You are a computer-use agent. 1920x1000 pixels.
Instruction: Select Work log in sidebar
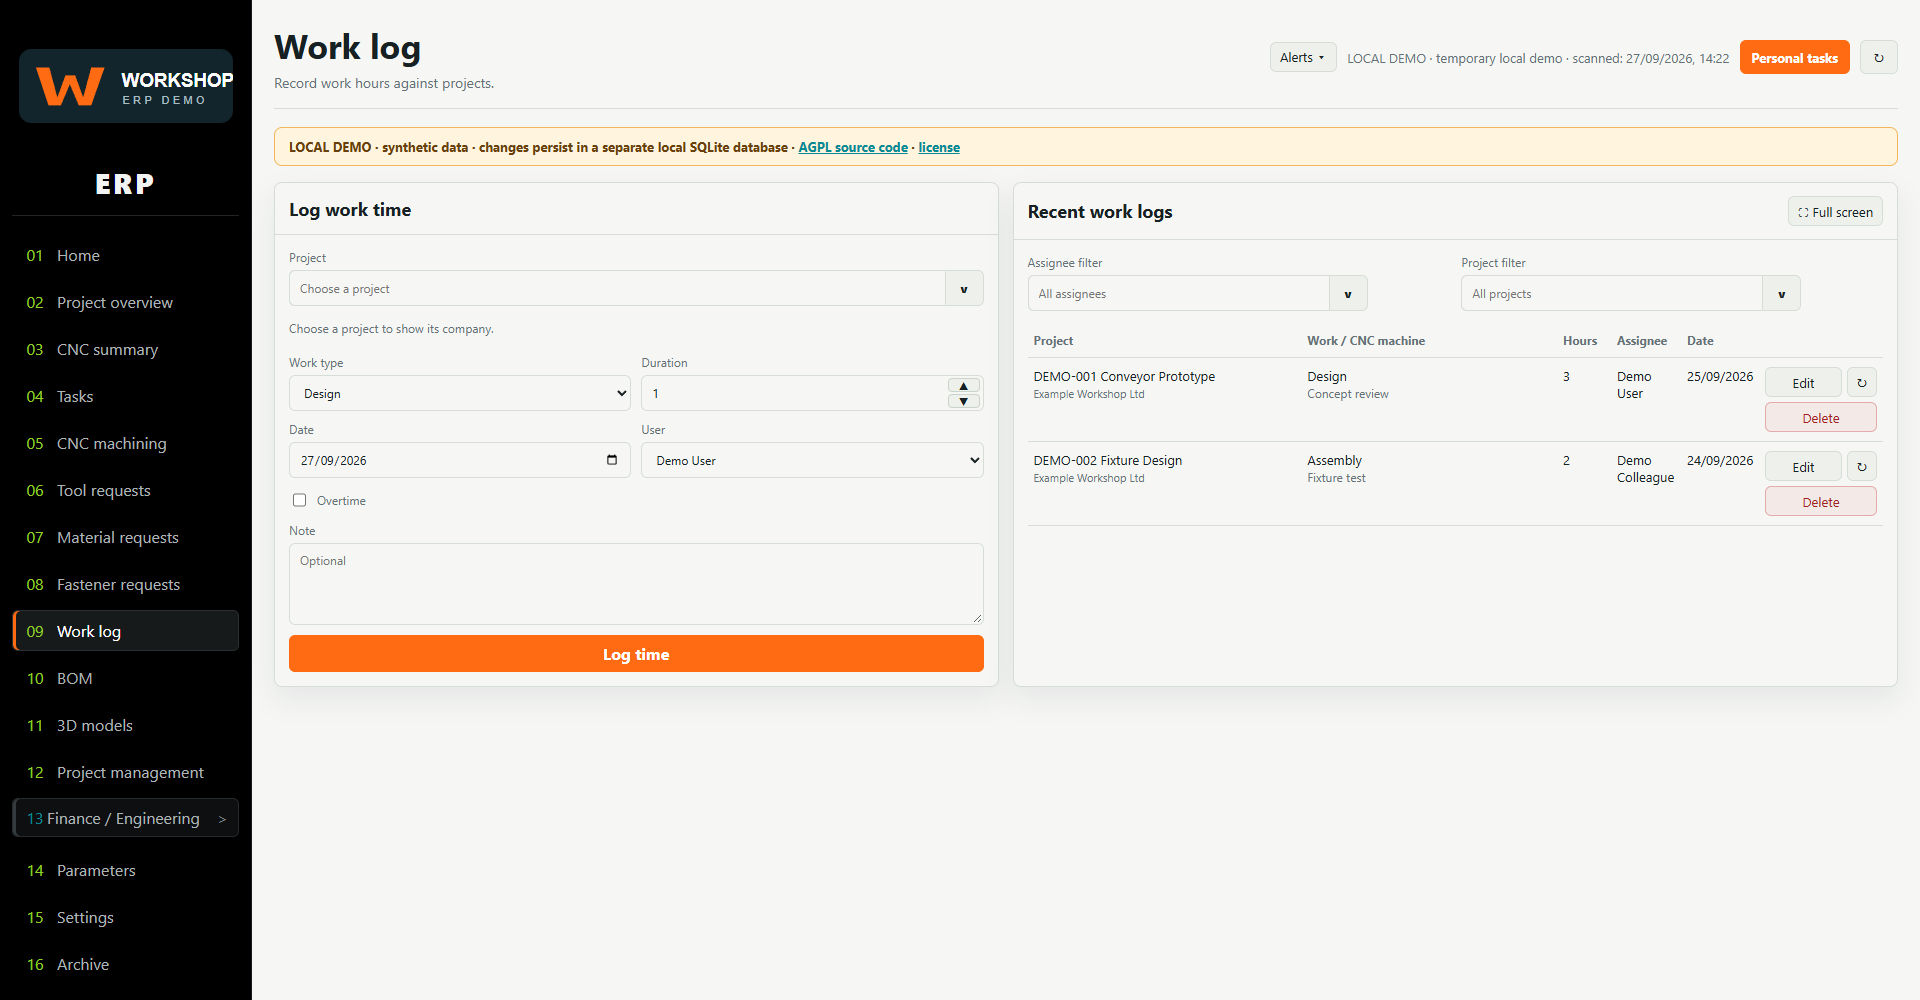pyautogui.click(x=126, y=631)
